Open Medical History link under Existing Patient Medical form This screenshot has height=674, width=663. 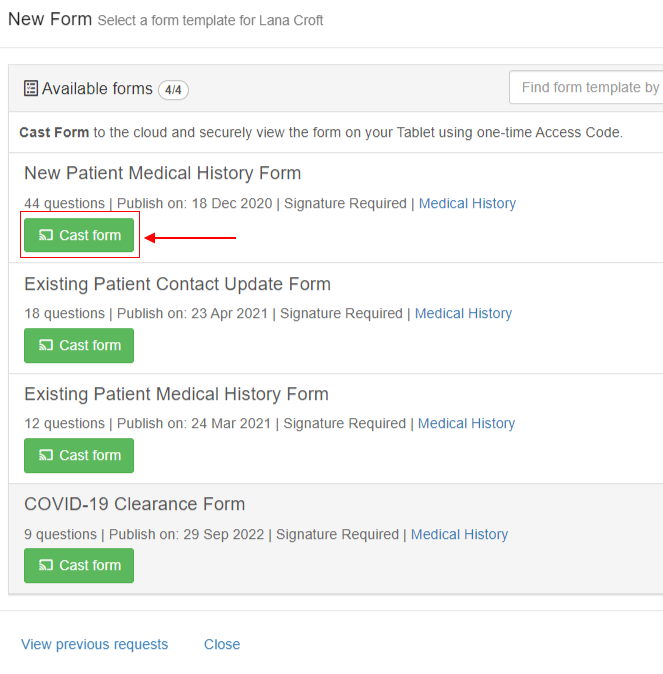click(467, 423)
